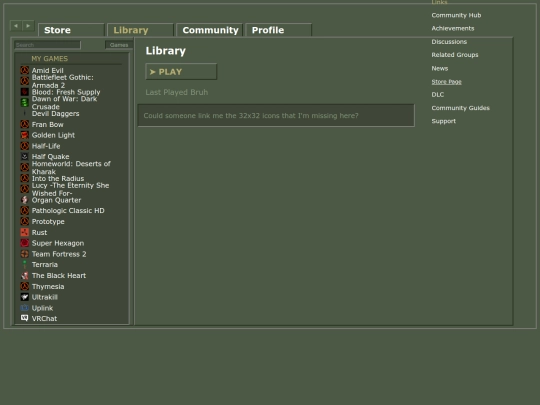Open the Achievements link
540x405 pixels.
click(453, 28)
